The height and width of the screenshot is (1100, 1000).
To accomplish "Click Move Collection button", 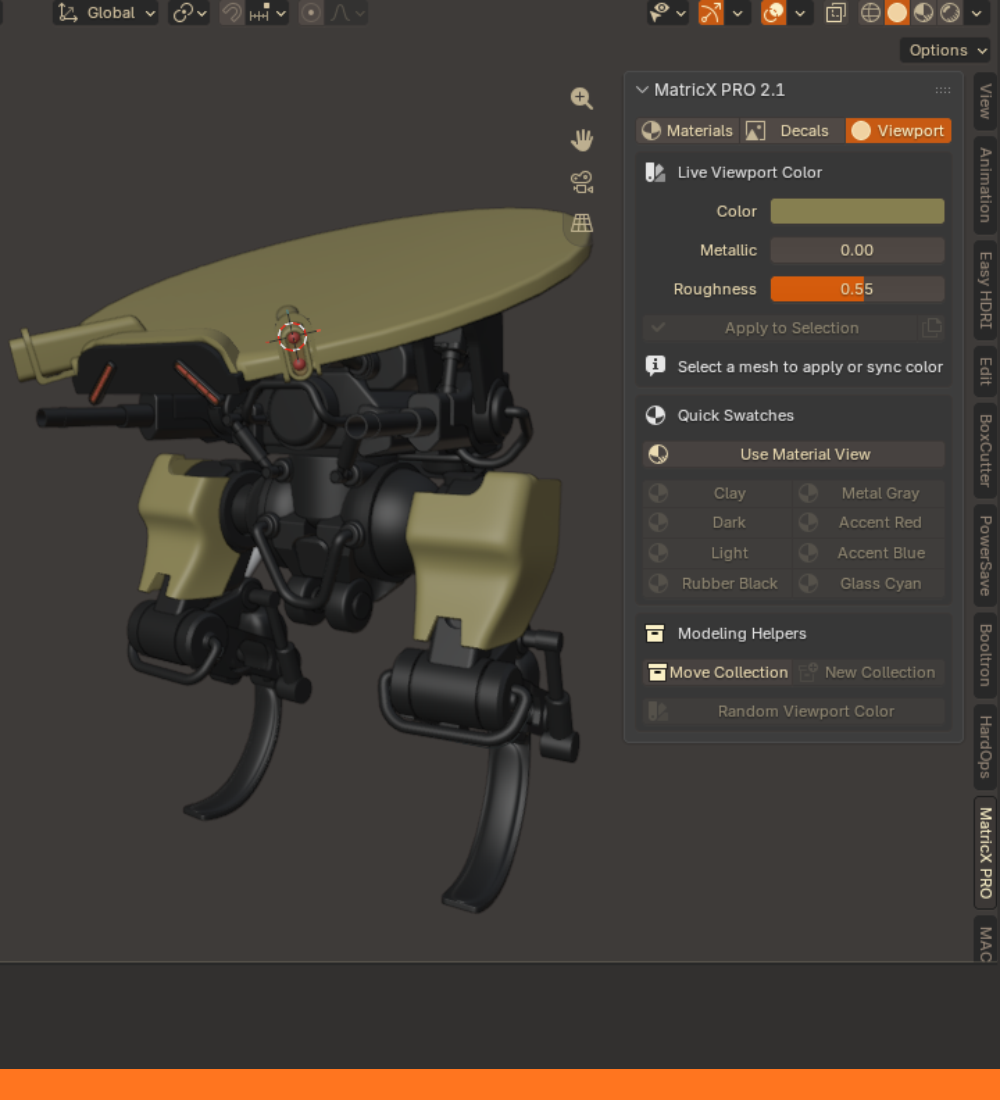I will pos(717,672).
